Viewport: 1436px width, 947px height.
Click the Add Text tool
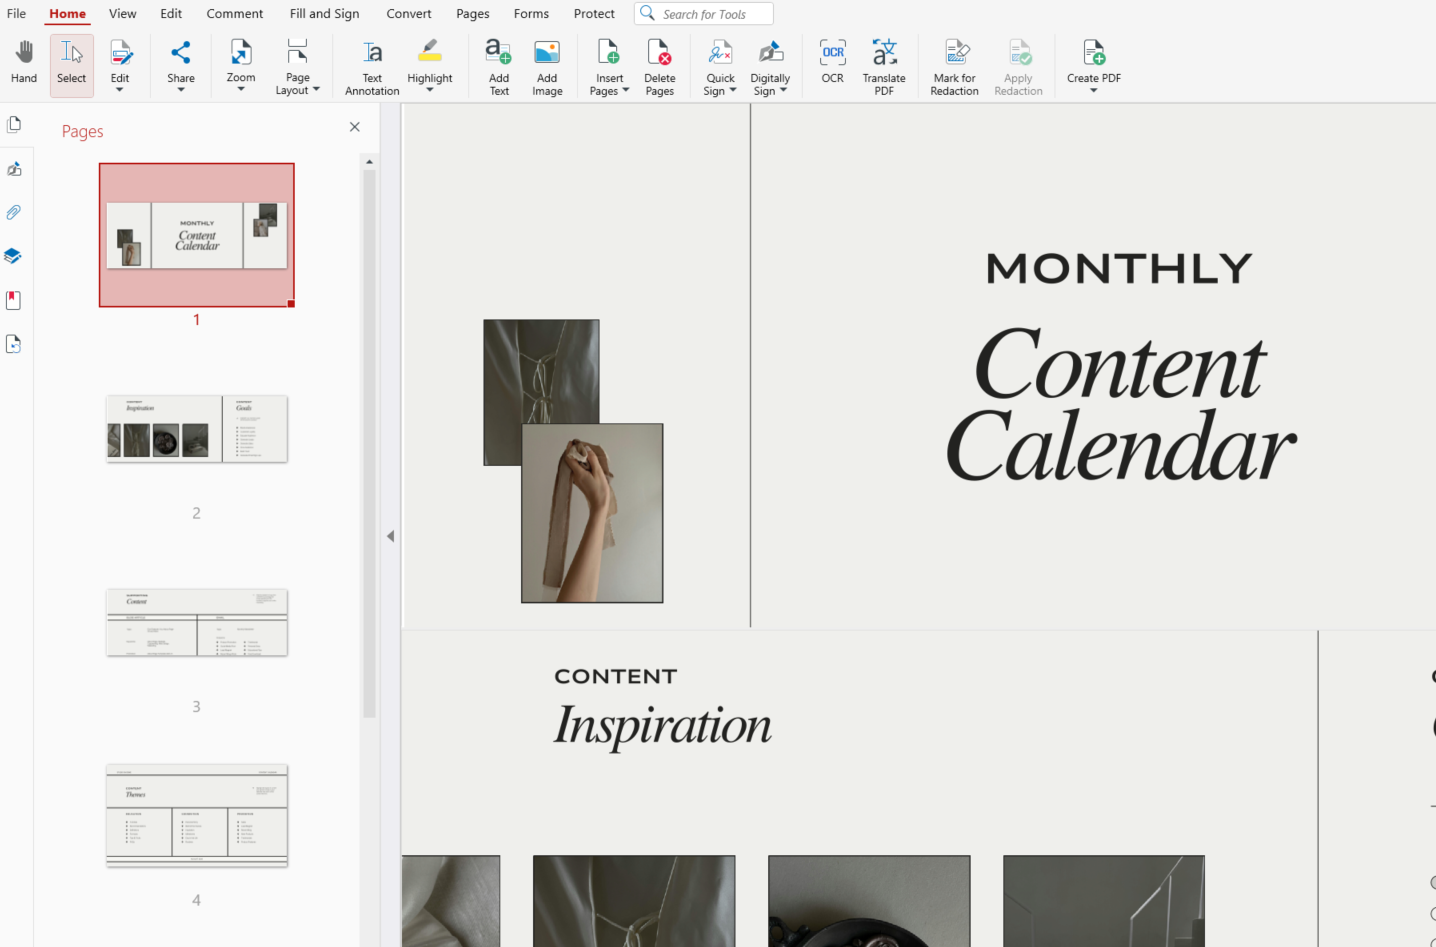point(498,66)
